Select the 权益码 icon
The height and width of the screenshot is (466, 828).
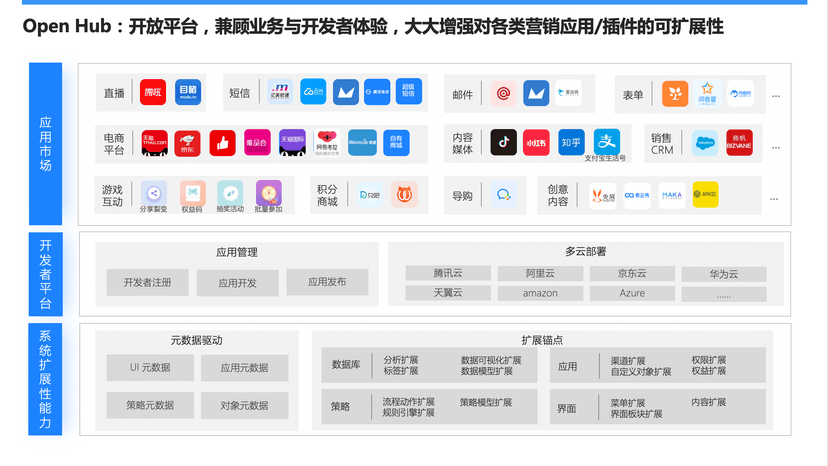pos(192,193)
